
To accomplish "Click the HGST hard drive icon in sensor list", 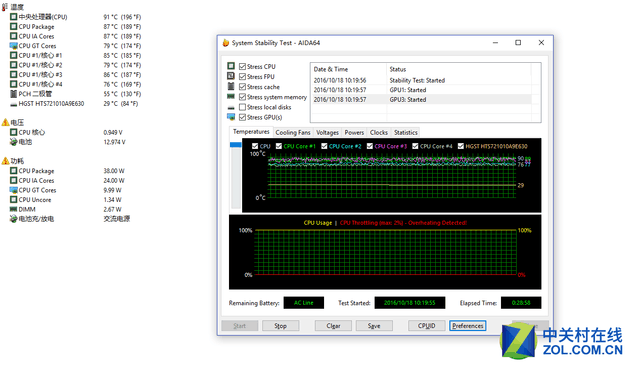I will (x=13, y=104).
